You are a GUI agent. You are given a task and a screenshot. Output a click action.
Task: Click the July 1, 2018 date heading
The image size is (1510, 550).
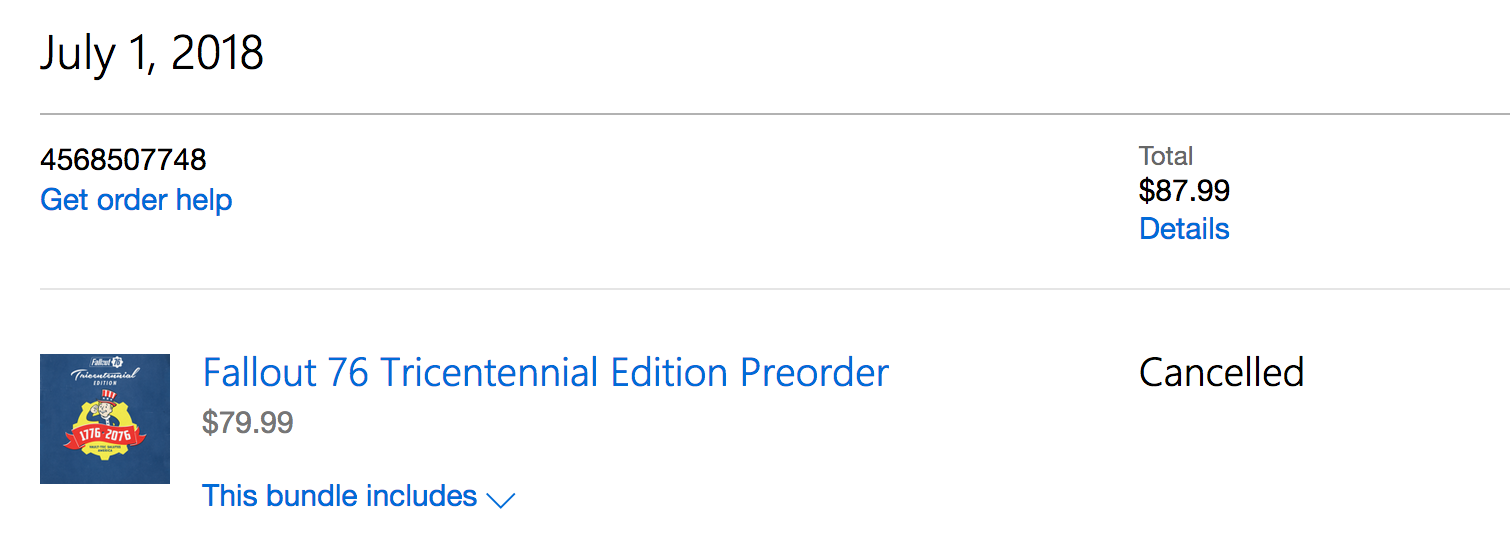click(x=152, y=53)
